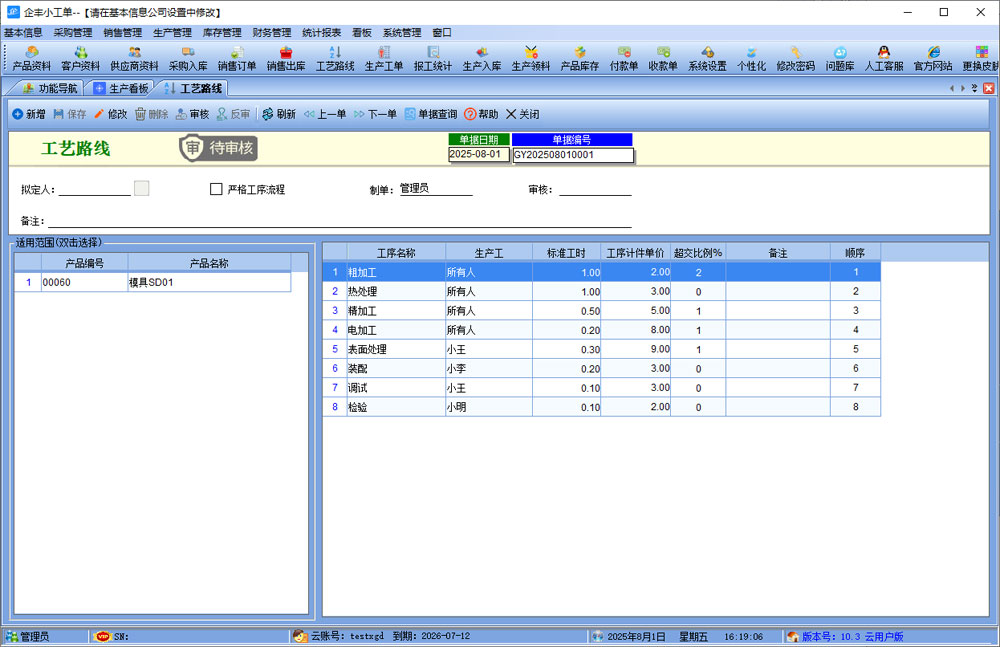
Task: Open 销售订单 toolbar icon
Action: [237, 59]
